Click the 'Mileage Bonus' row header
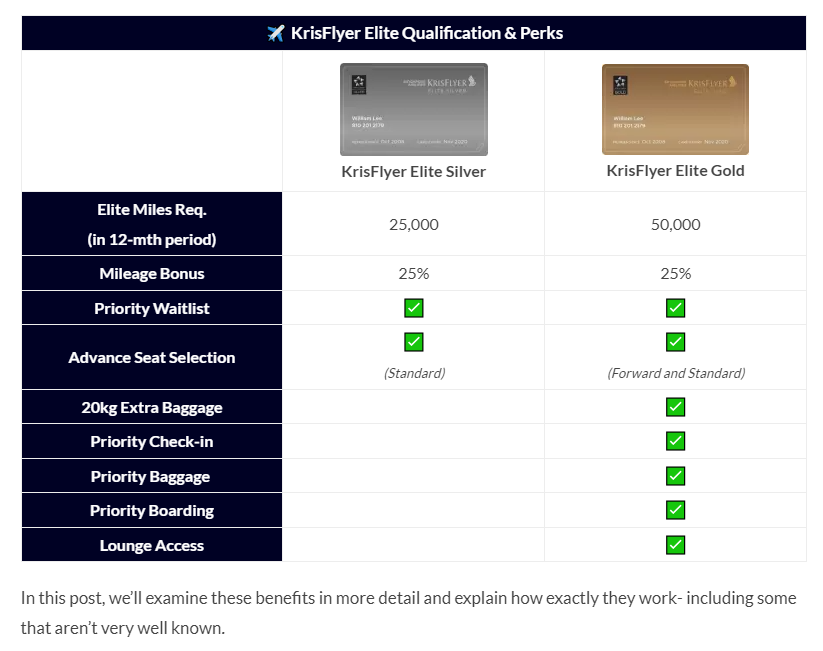 pos(152,274)
